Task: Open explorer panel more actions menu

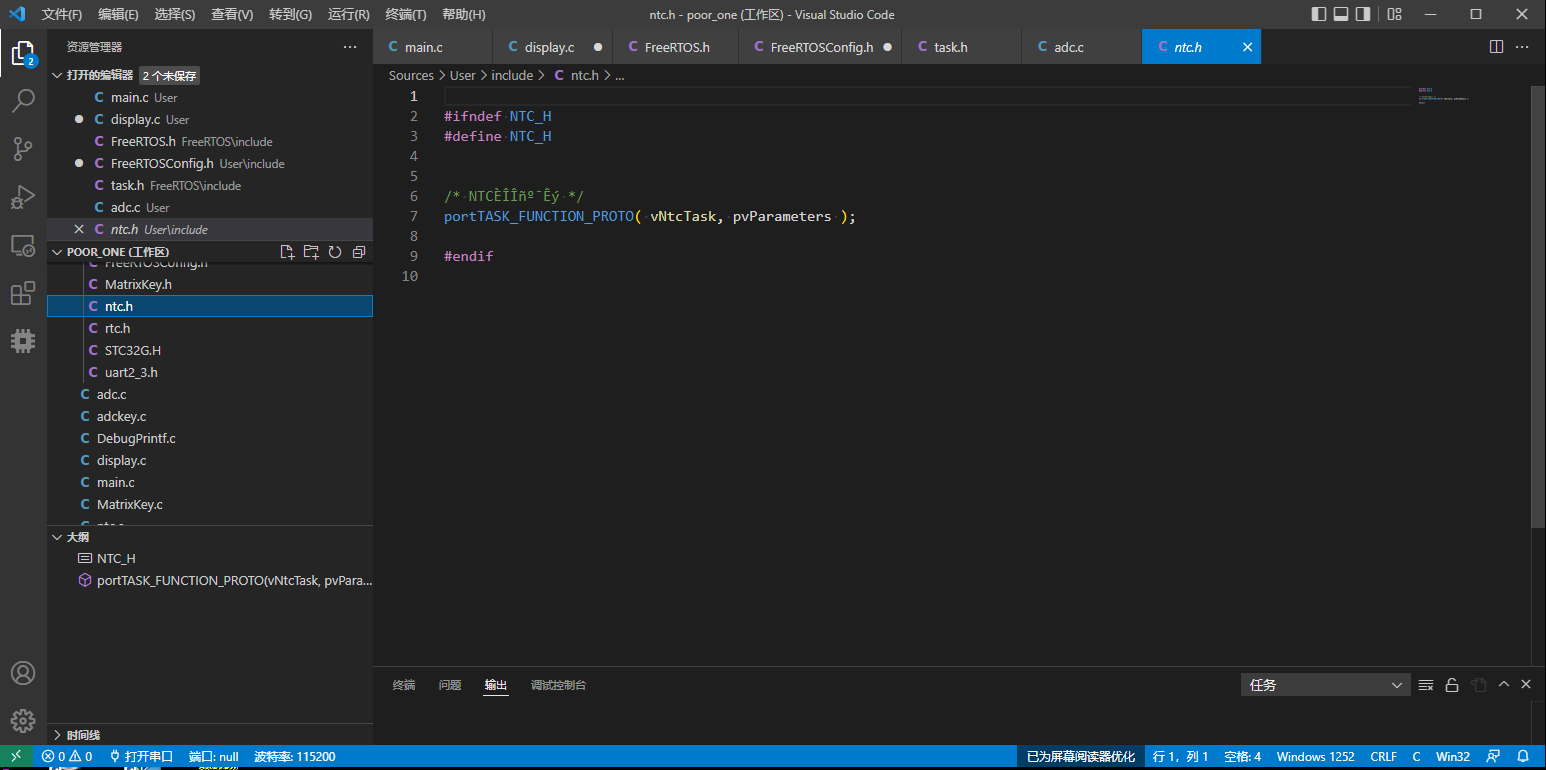Action: pos(350,47)
